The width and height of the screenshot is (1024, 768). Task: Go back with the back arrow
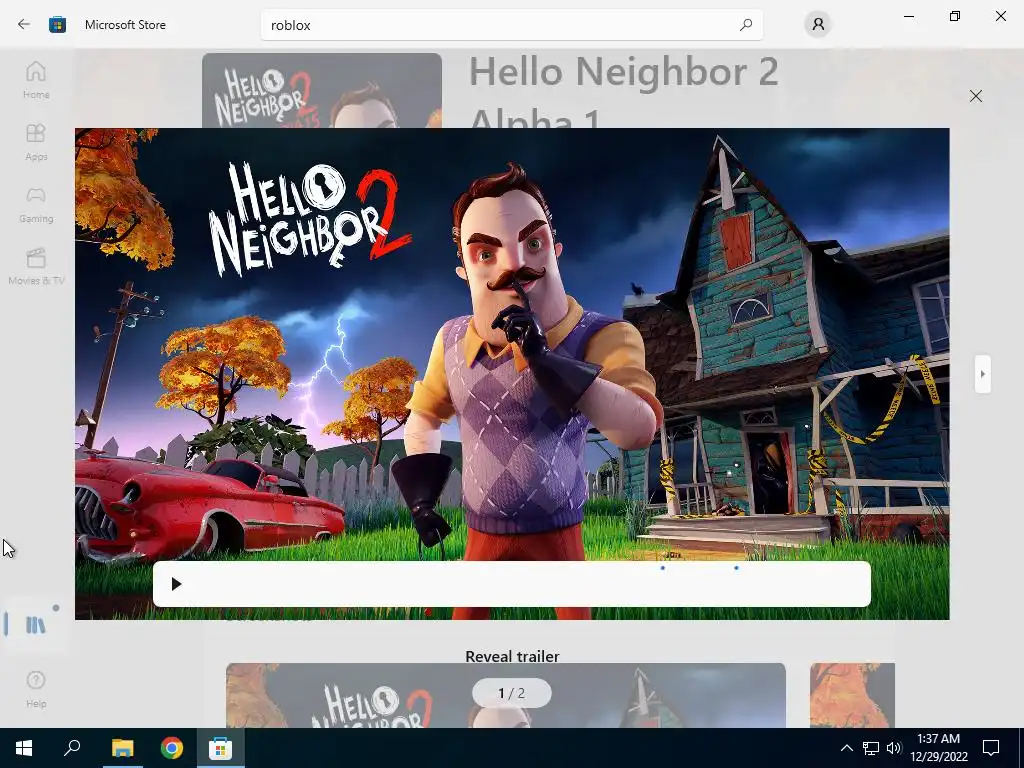pyautogui.click(x=24, y=25)
